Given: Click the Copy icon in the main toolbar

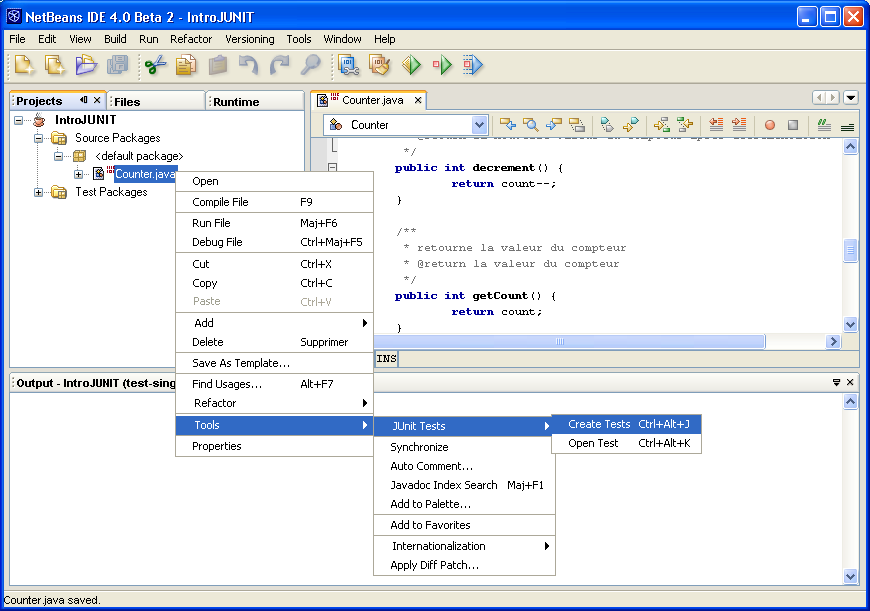Looking at the screenshot, I should (x=186, y=65).
